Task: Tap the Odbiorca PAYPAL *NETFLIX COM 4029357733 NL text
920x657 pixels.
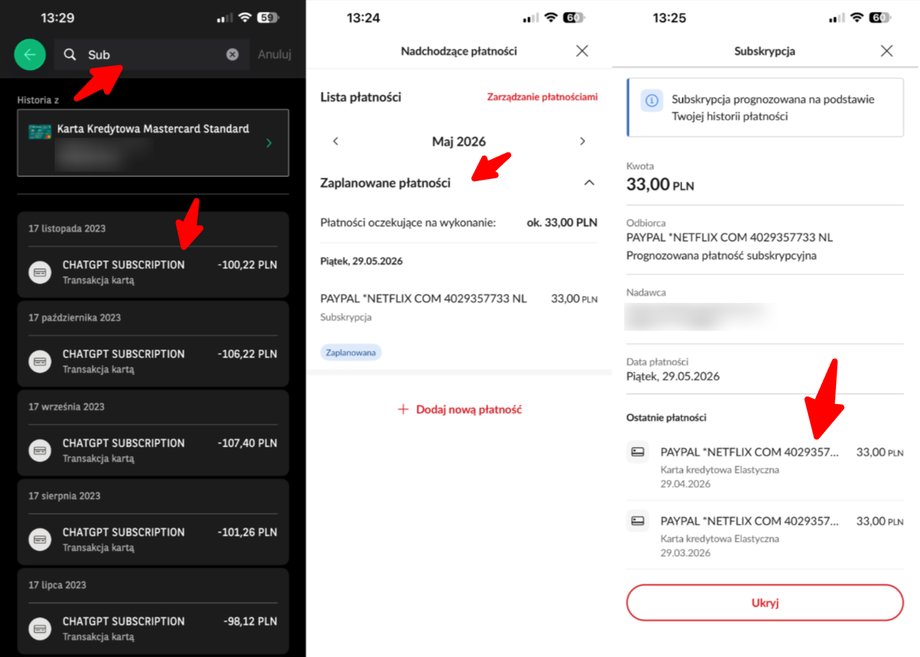Action: pos(729,238)
